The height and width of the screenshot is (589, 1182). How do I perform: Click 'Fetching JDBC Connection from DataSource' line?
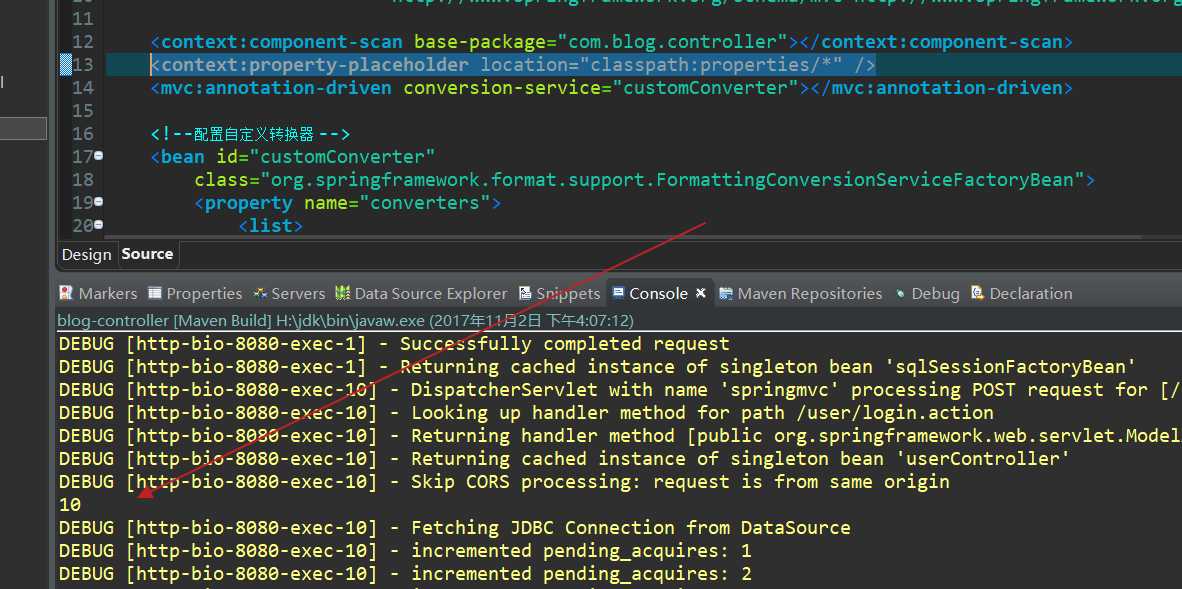pos(455,527)
